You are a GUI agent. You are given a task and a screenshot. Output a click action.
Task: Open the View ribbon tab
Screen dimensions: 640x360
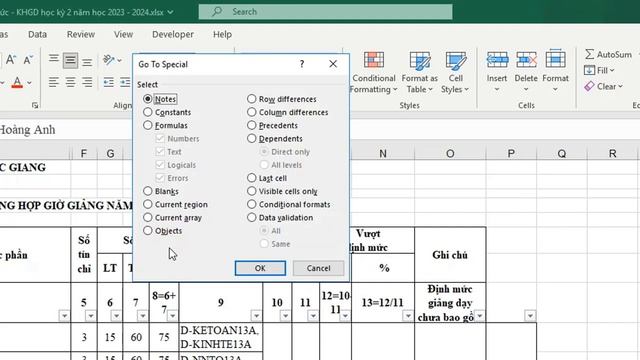(x=123, y=34)
